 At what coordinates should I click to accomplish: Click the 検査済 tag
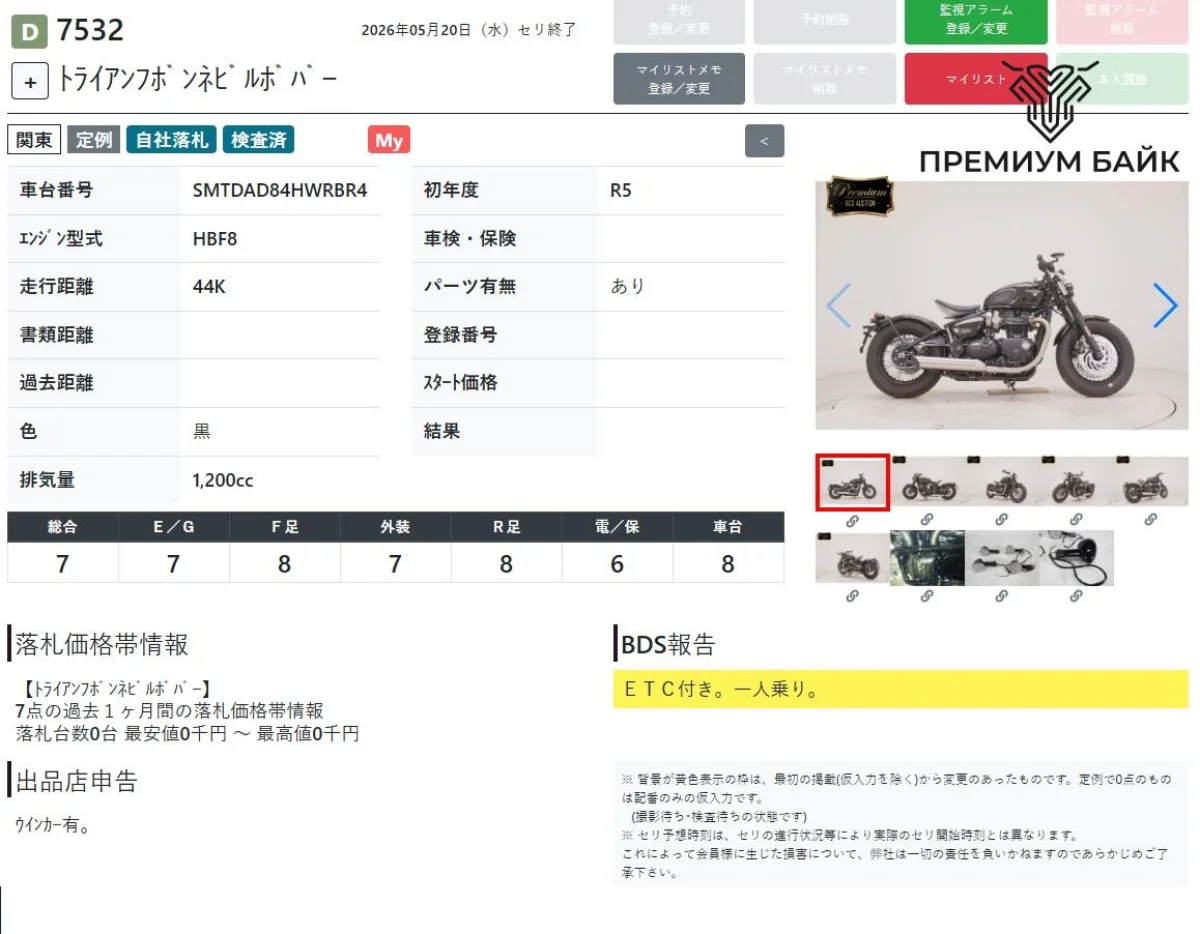[258, 140]
